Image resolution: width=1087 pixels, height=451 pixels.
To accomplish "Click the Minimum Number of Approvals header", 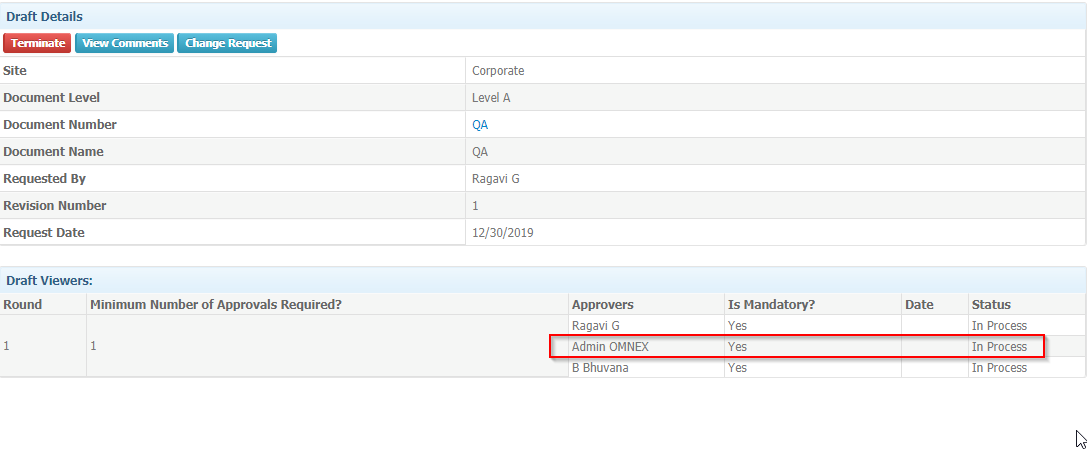I will (216, 304).
